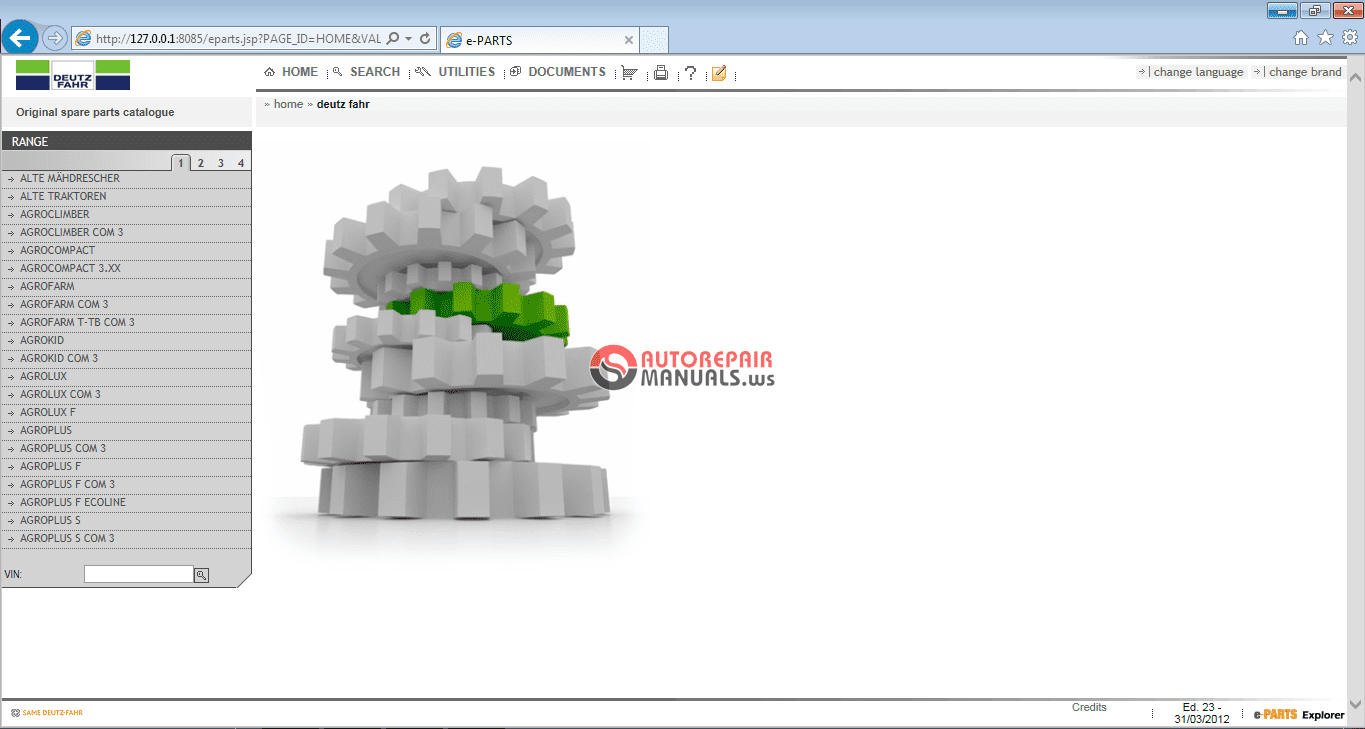
Task: Open a new blank browser tab
Action: pyautogui.click(x=654, y=40)
